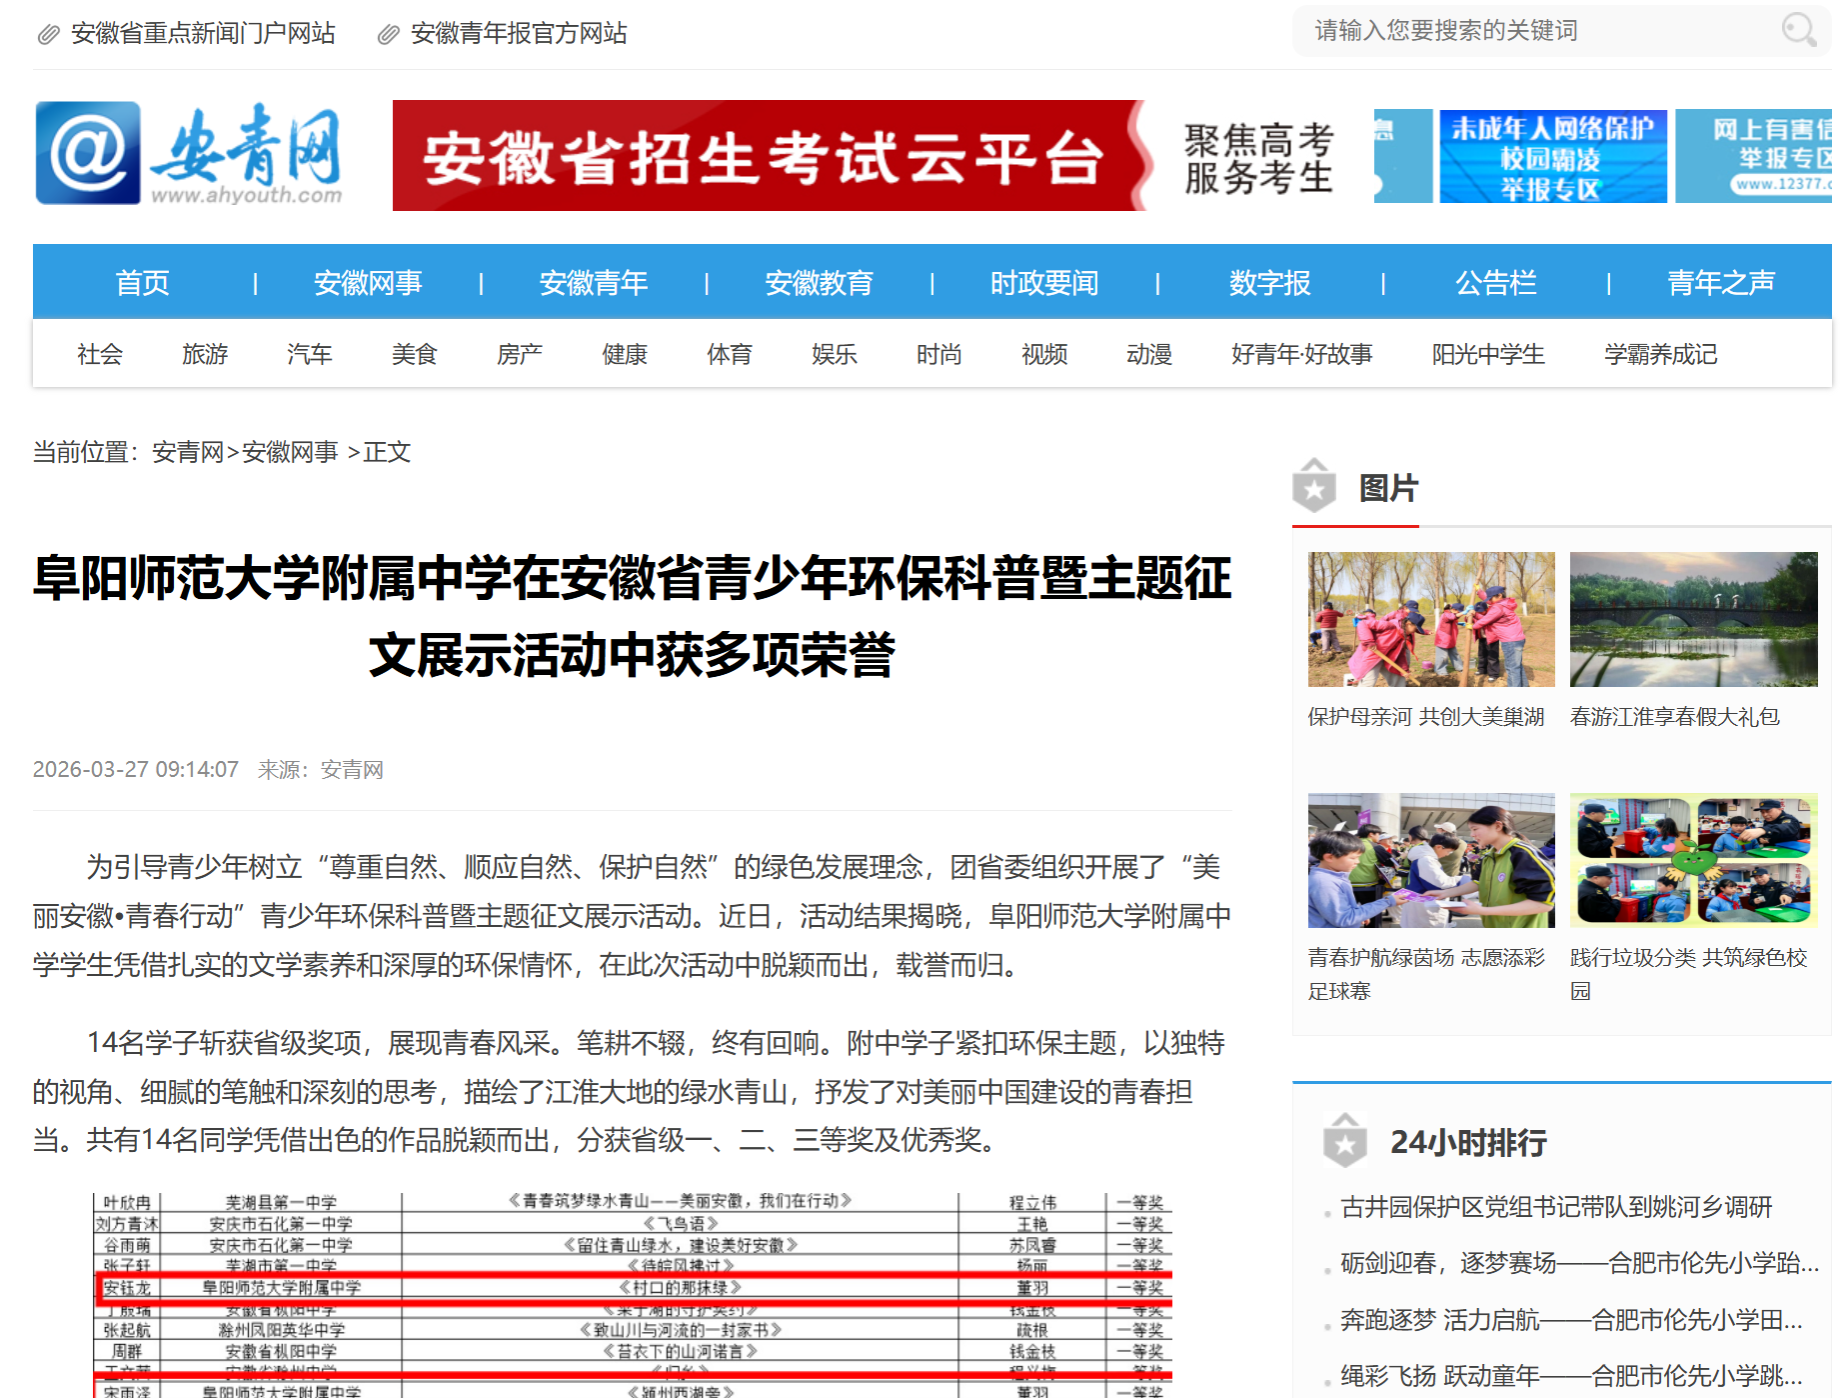
Task: Click paperclip icon beside 安徽省重点新闻门户网站
Action: (48, 35)
